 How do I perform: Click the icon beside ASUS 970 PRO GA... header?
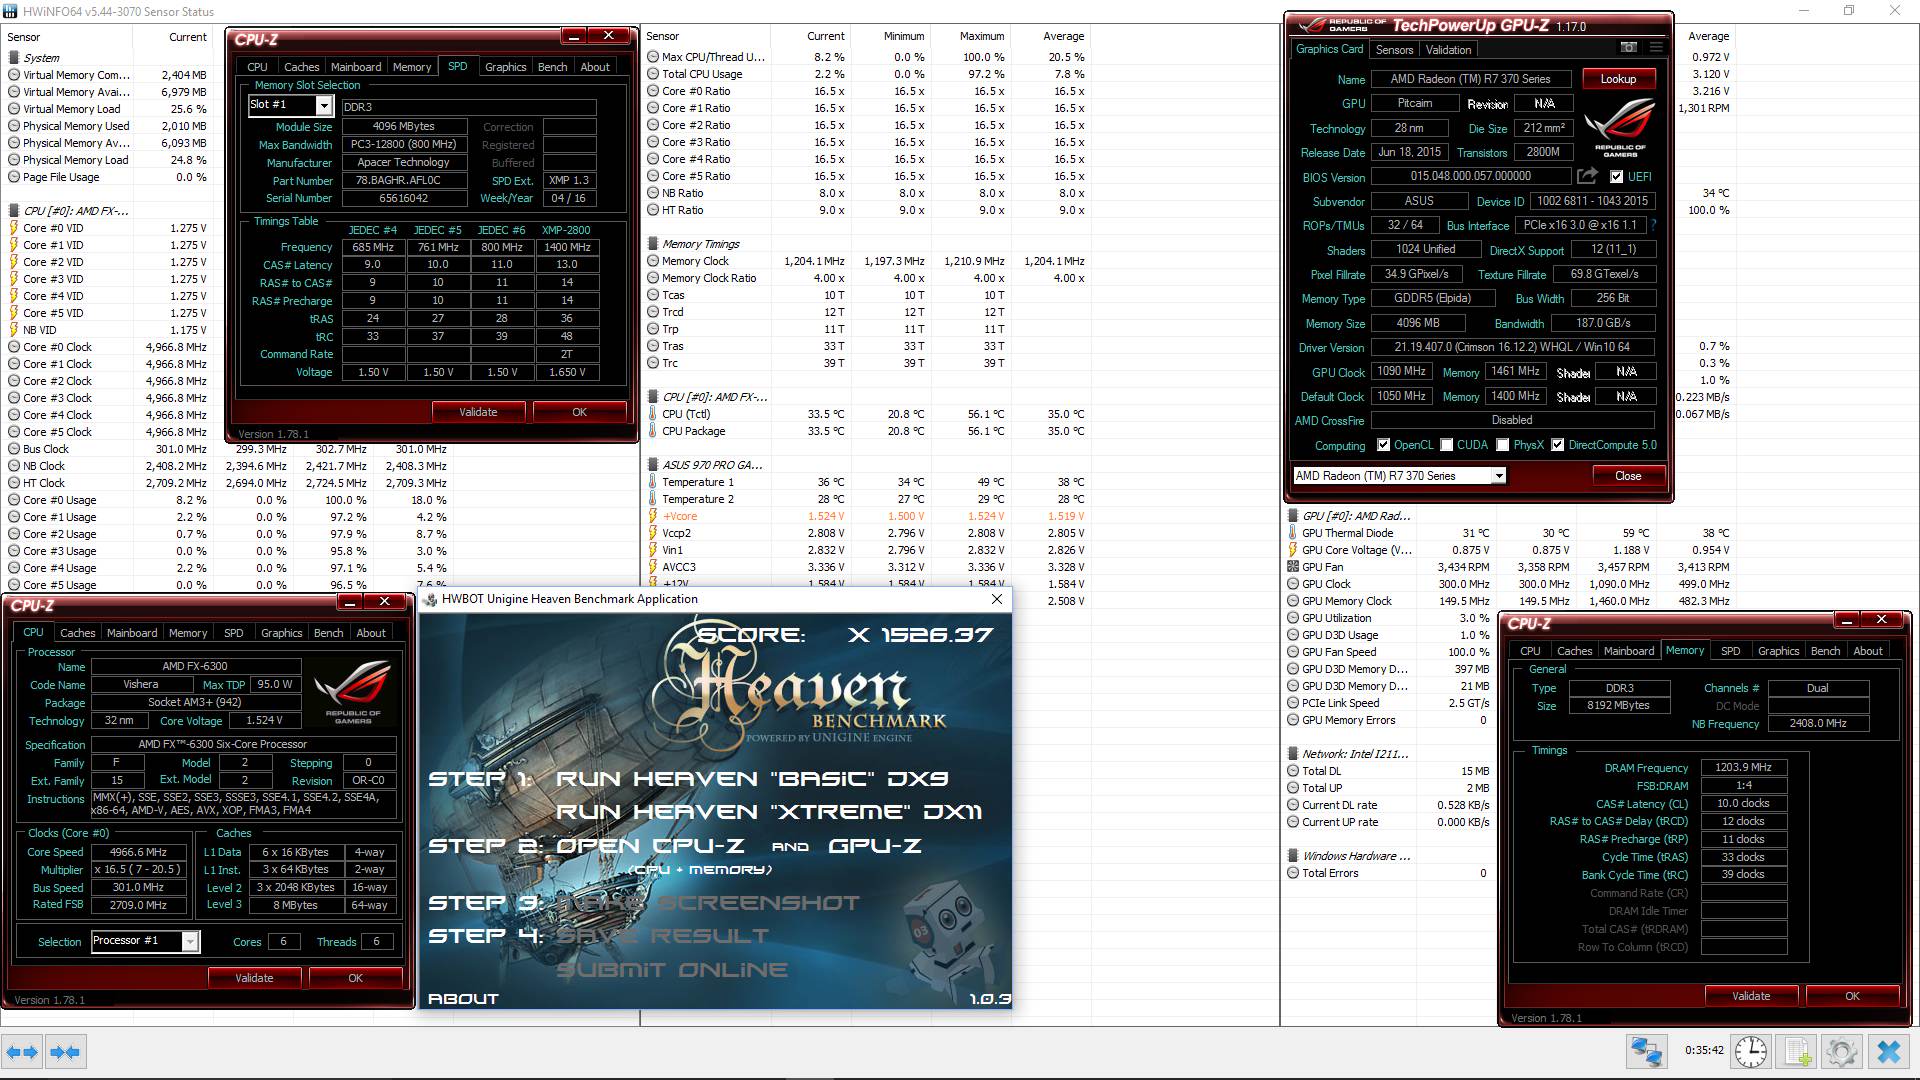point(653,465)
